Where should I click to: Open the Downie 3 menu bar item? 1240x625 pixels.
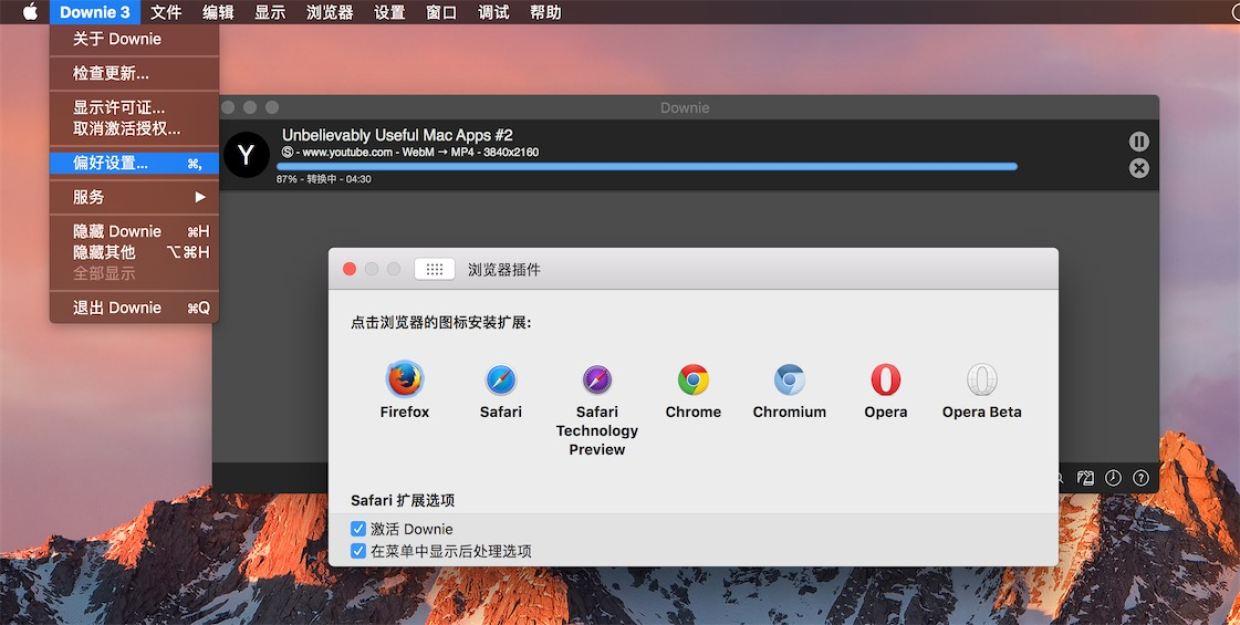point(95,12)
